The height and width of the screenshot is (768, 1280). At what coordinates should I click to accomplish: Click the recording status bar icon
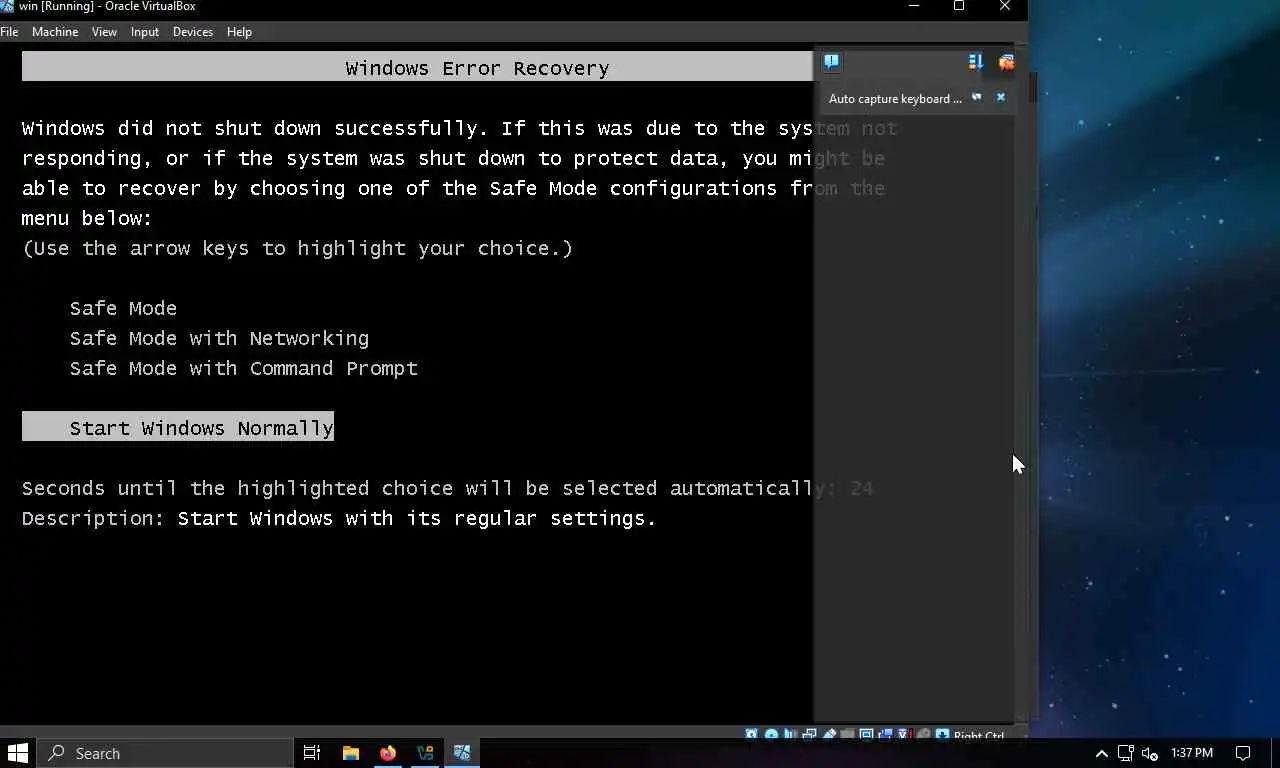pyautogui.click(x=886, y=735)
